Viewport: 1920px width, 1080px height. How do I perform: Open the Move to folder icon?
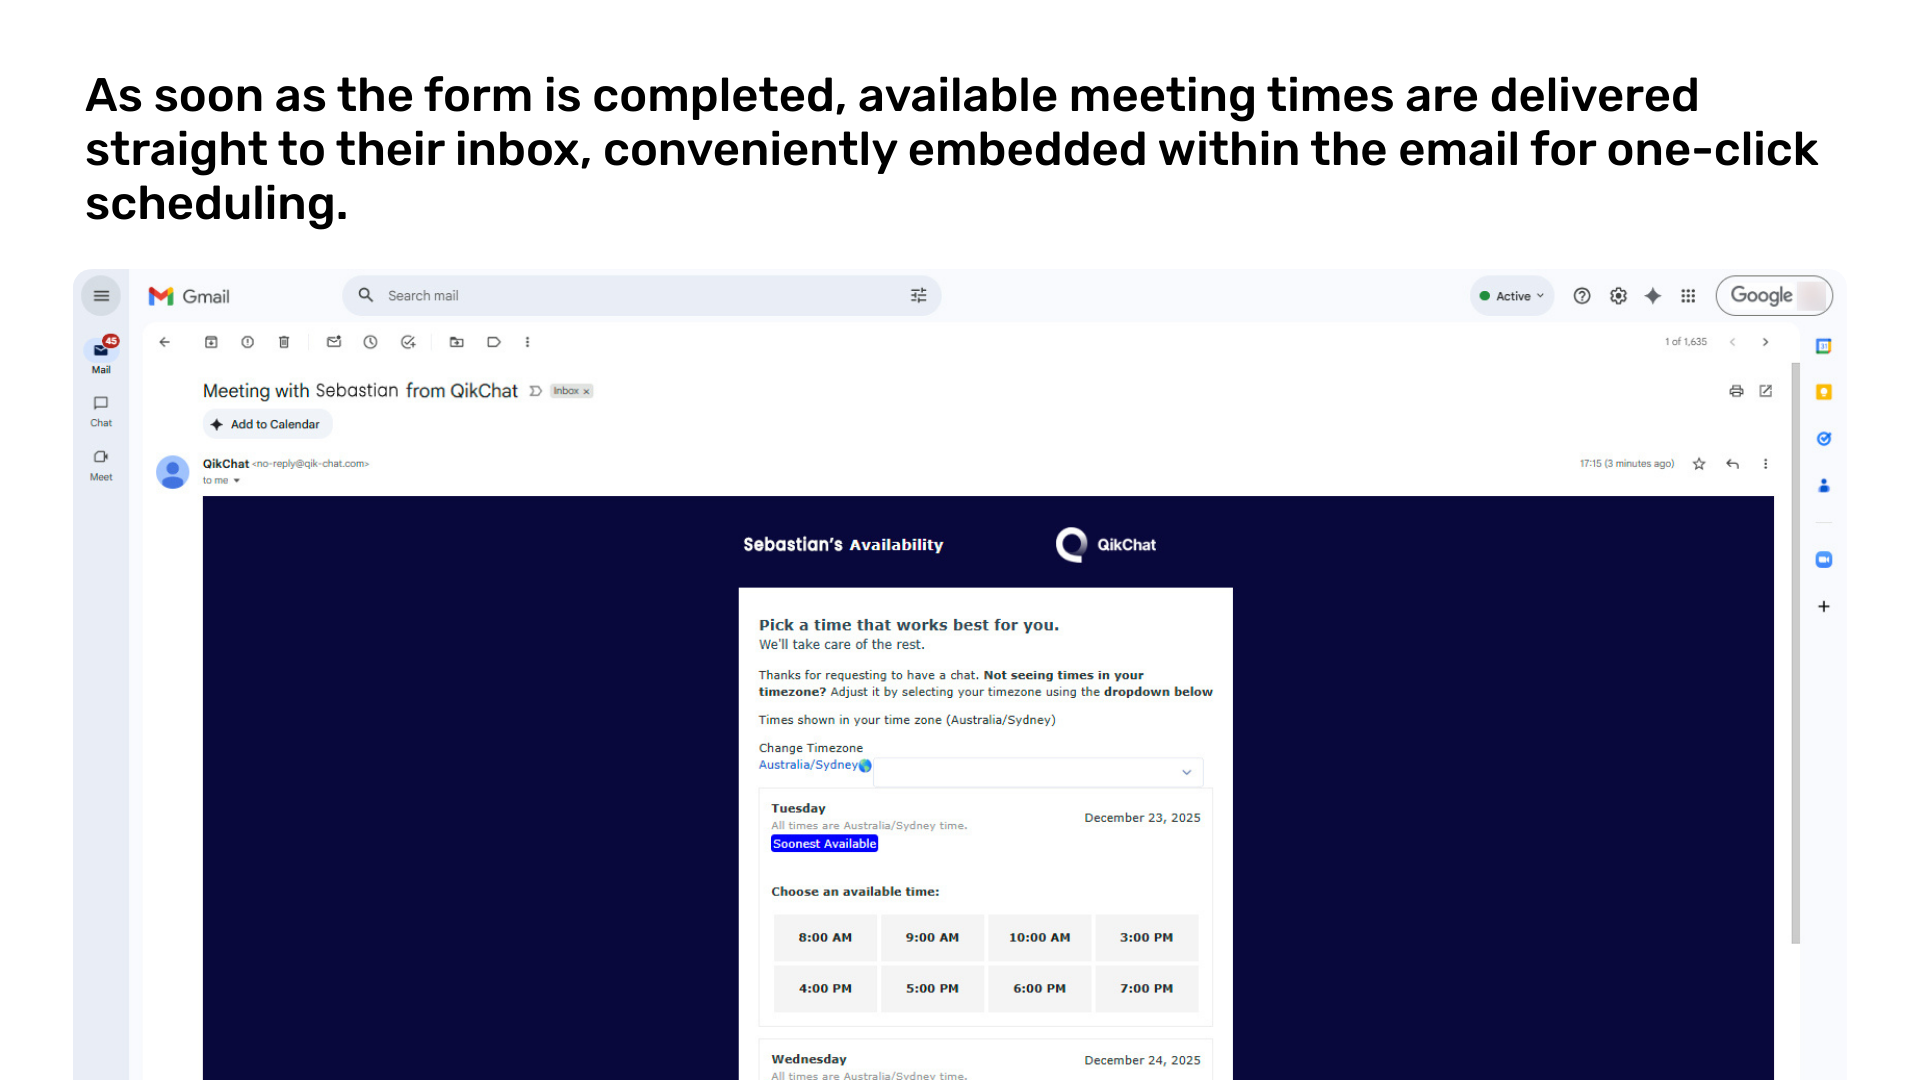[457, 342]
